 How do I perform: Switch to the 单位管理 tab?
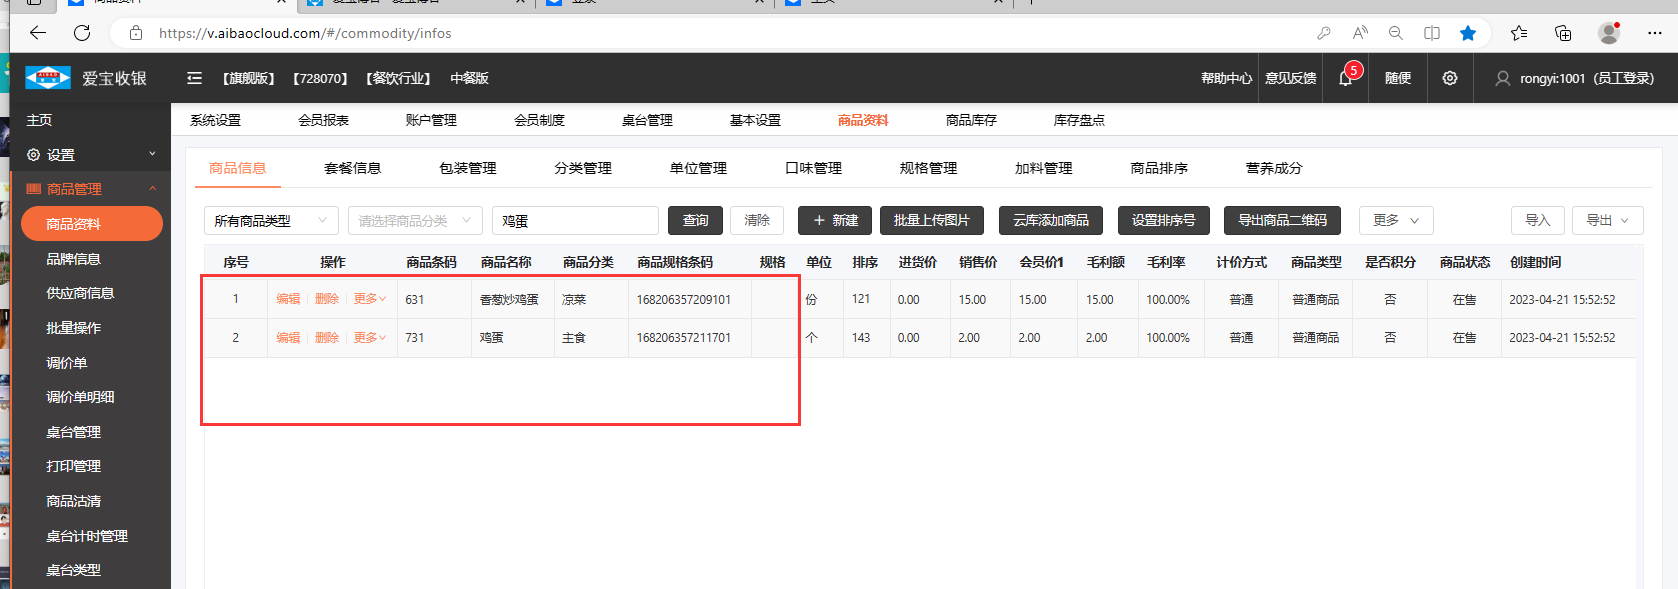tap(698, 168)
